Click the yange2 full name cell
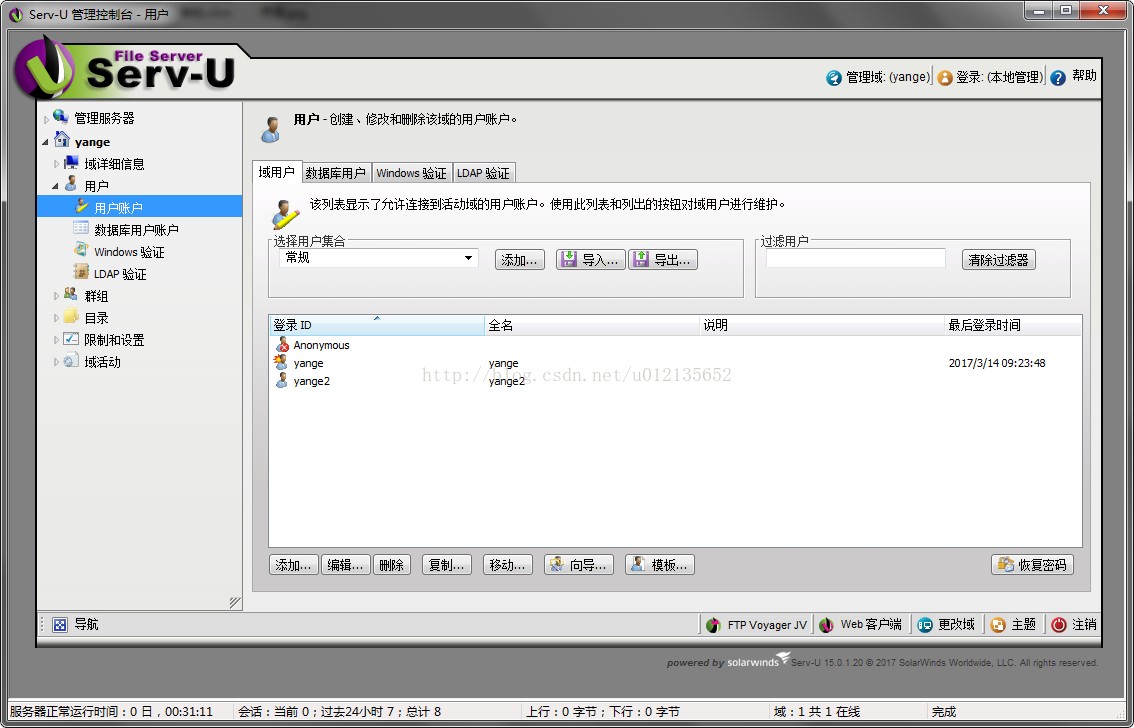1134x728 pixels. click(x=506, y=381)
